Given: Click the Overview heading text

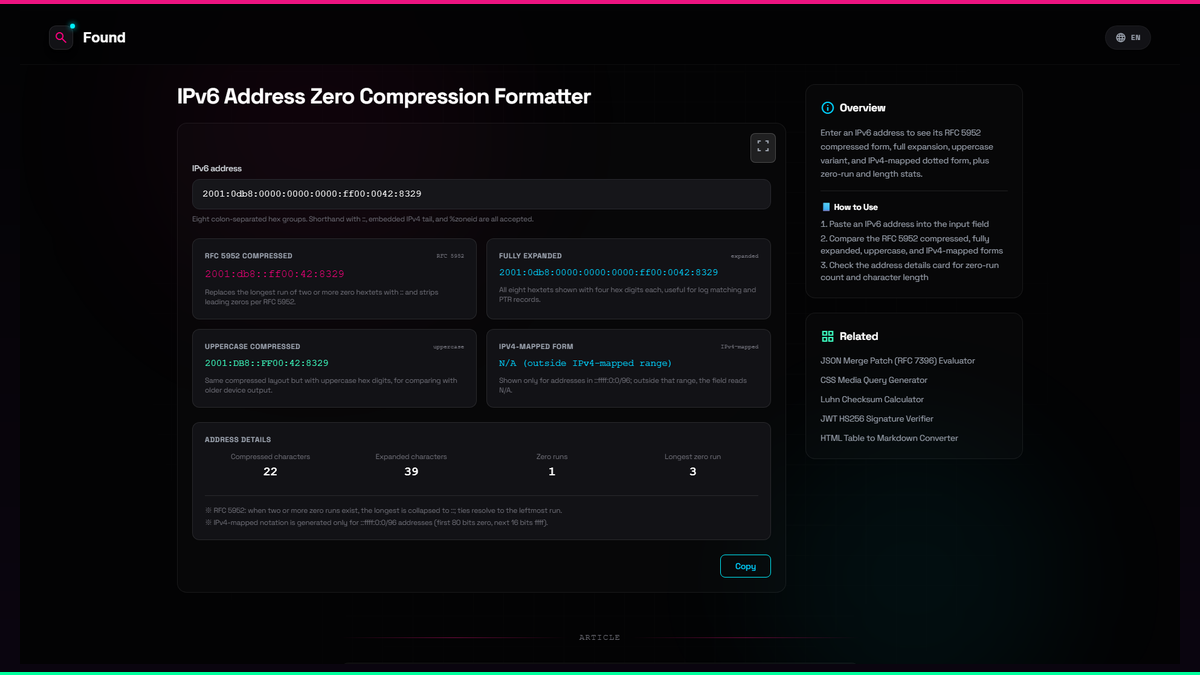Looking at the screenshot, I should click(x=862, y=108).
